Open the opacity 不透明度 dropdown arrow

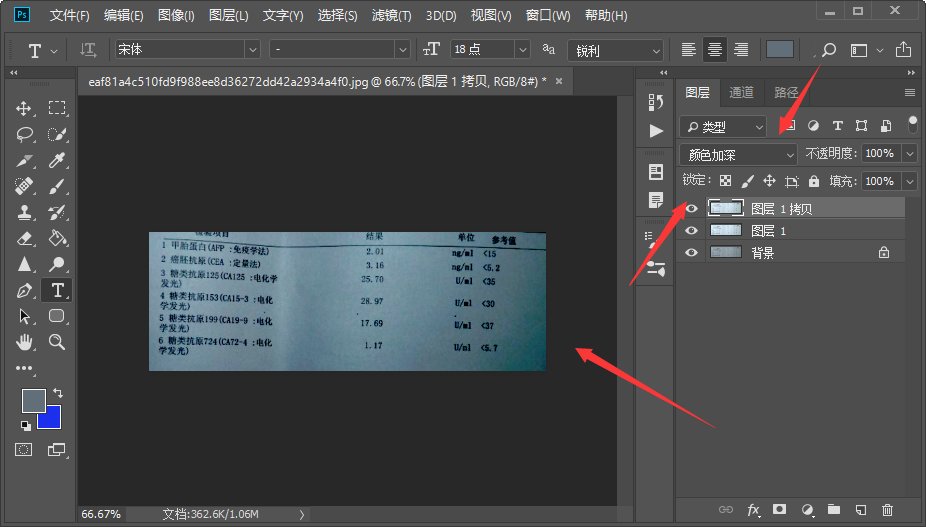910,154
